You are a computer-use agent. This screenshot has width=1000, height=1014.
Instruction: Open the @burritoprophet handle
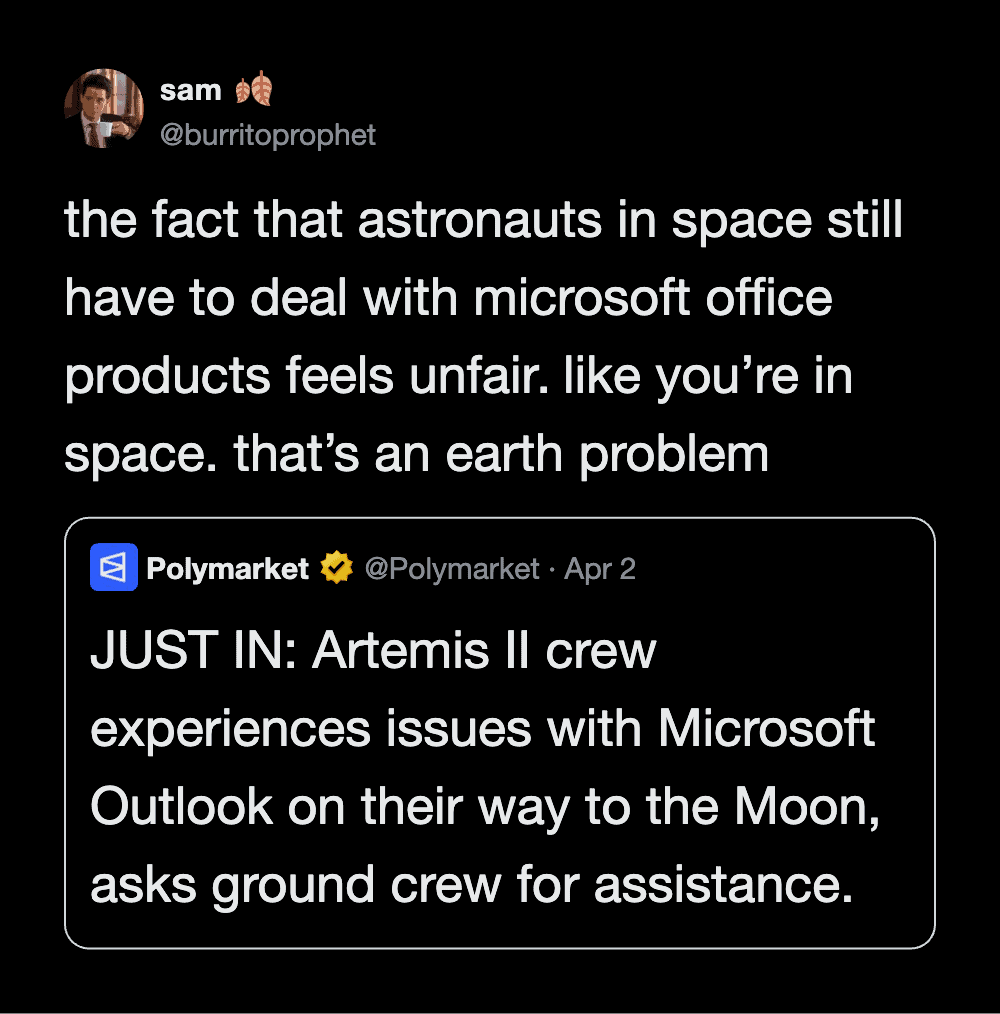268,135
